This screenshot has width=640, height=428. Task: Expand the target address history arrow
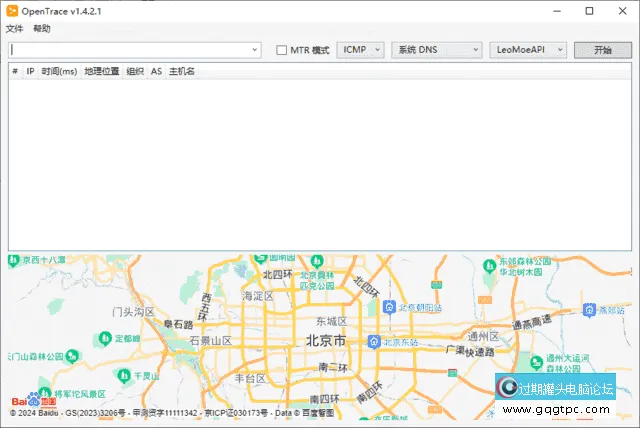[x=256, y=50]
